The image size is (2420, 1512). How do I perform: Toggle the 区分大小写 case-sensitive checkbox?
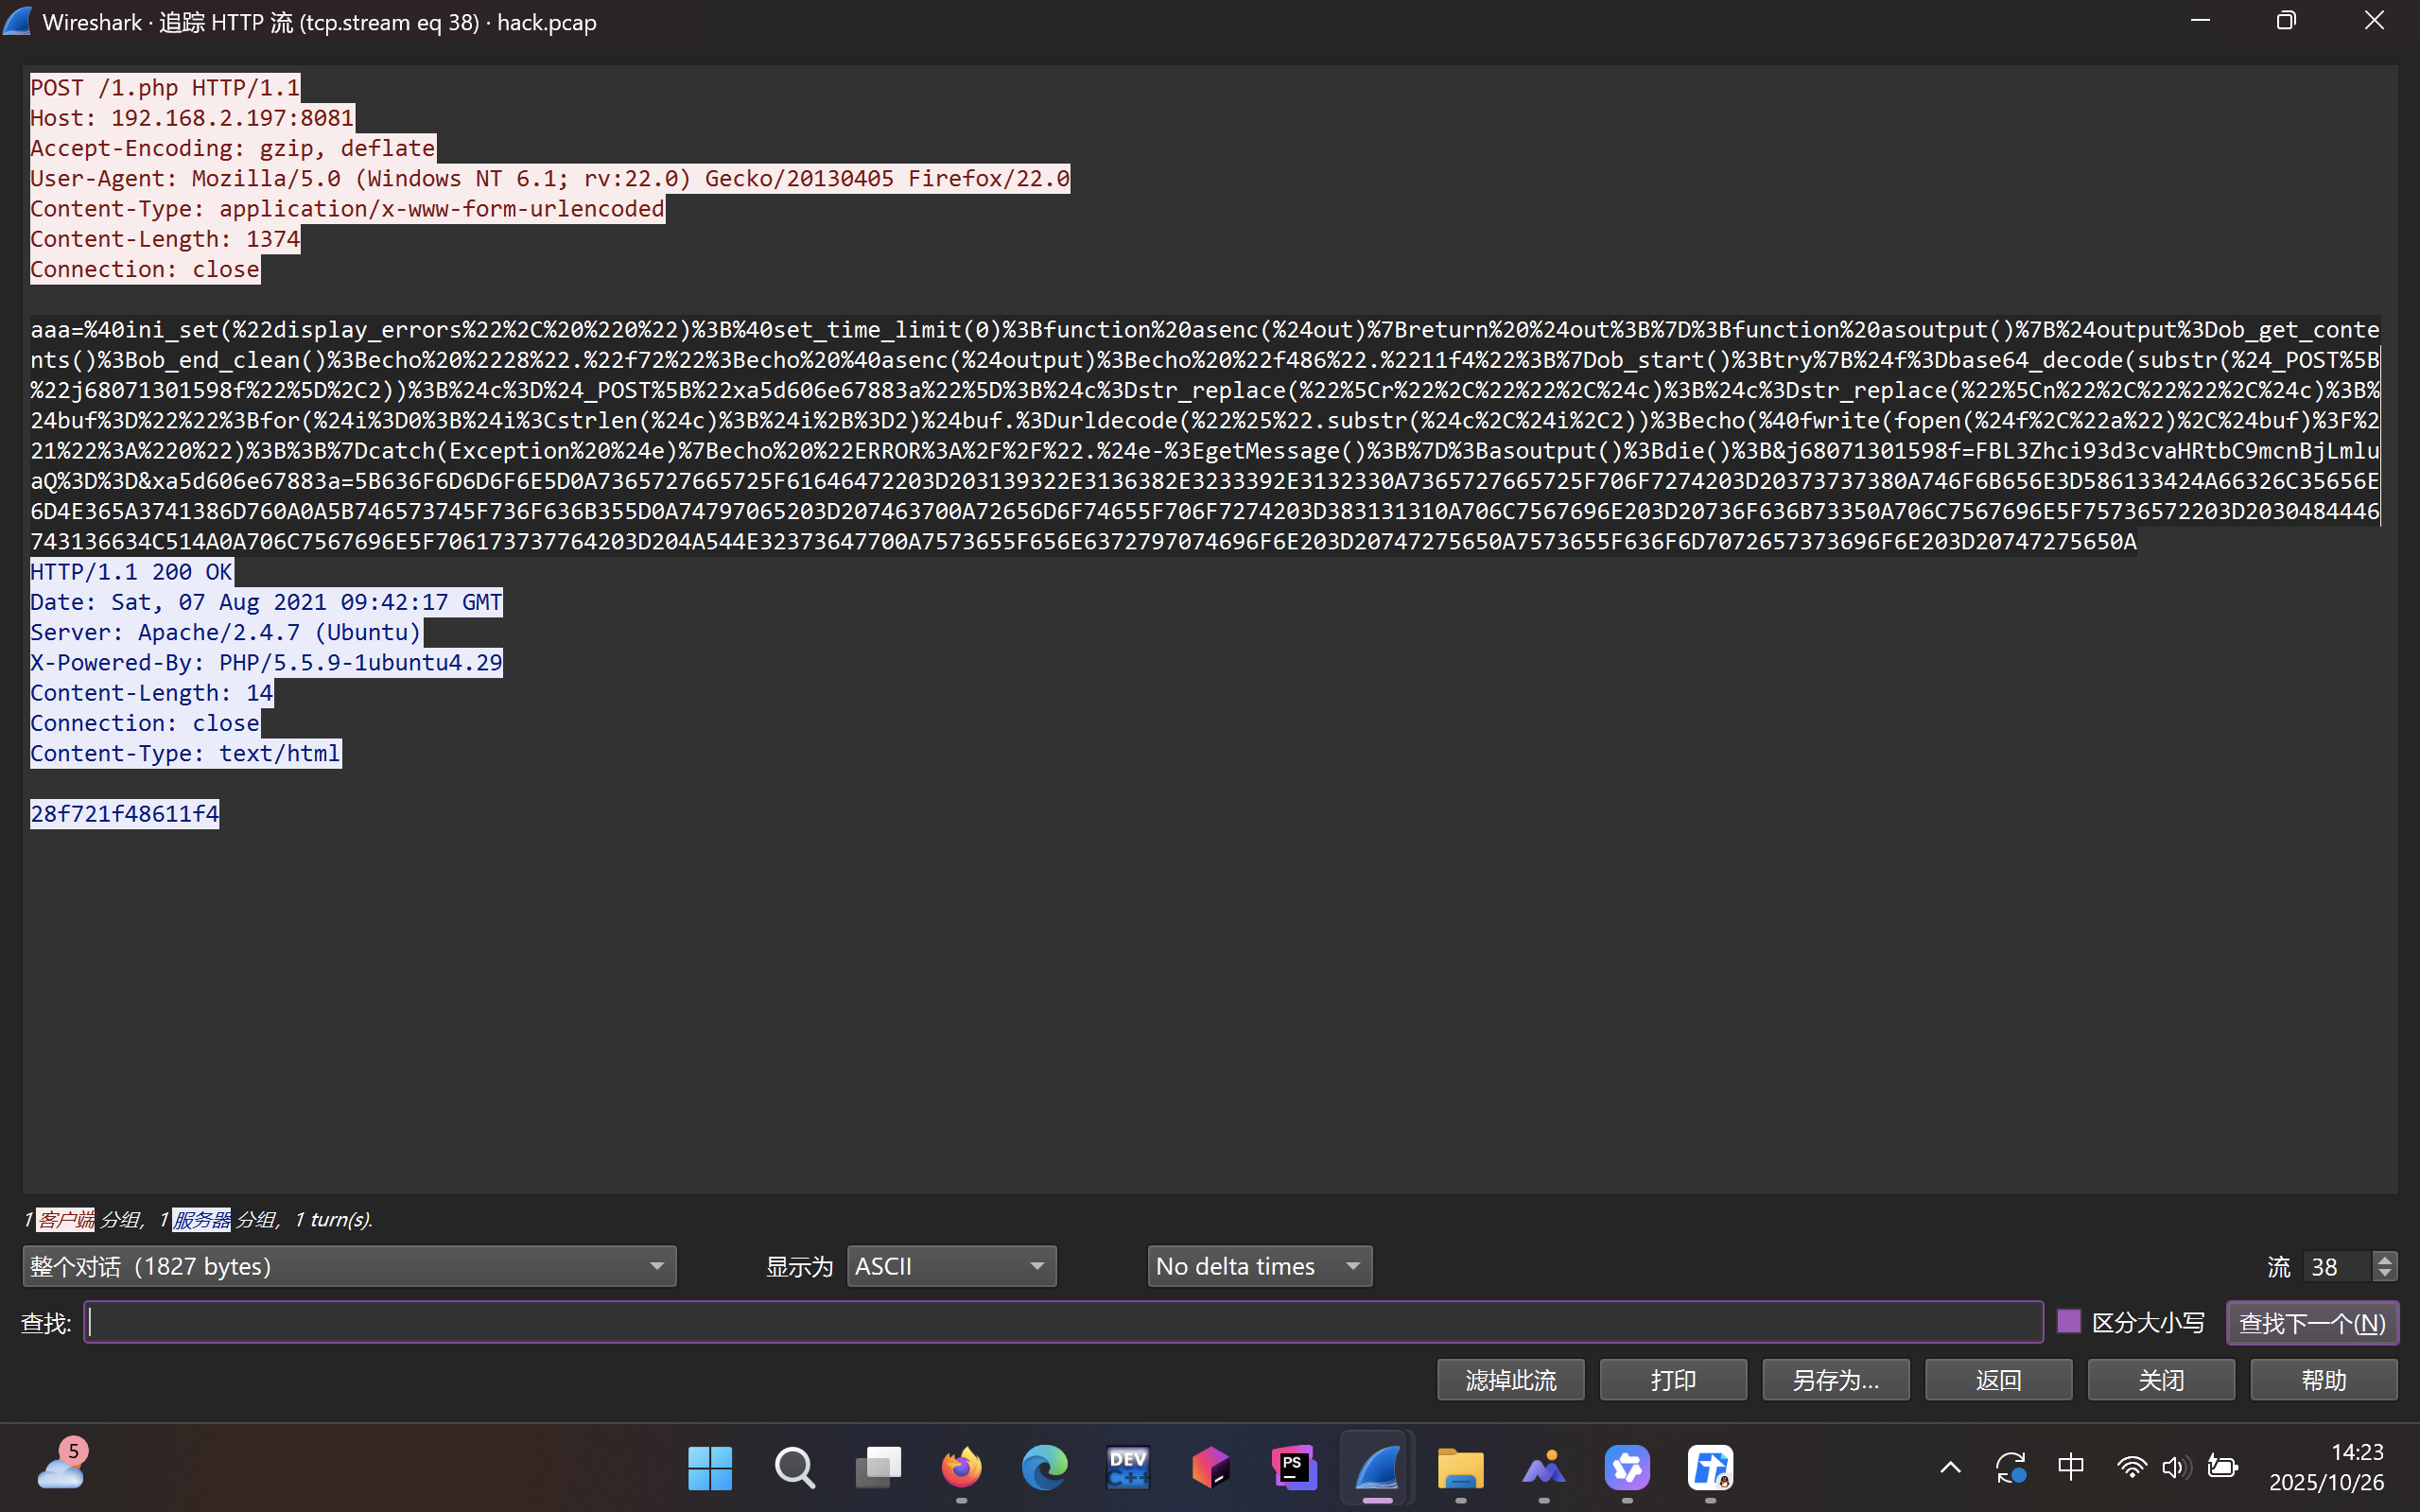[x=2069, y=1322]
